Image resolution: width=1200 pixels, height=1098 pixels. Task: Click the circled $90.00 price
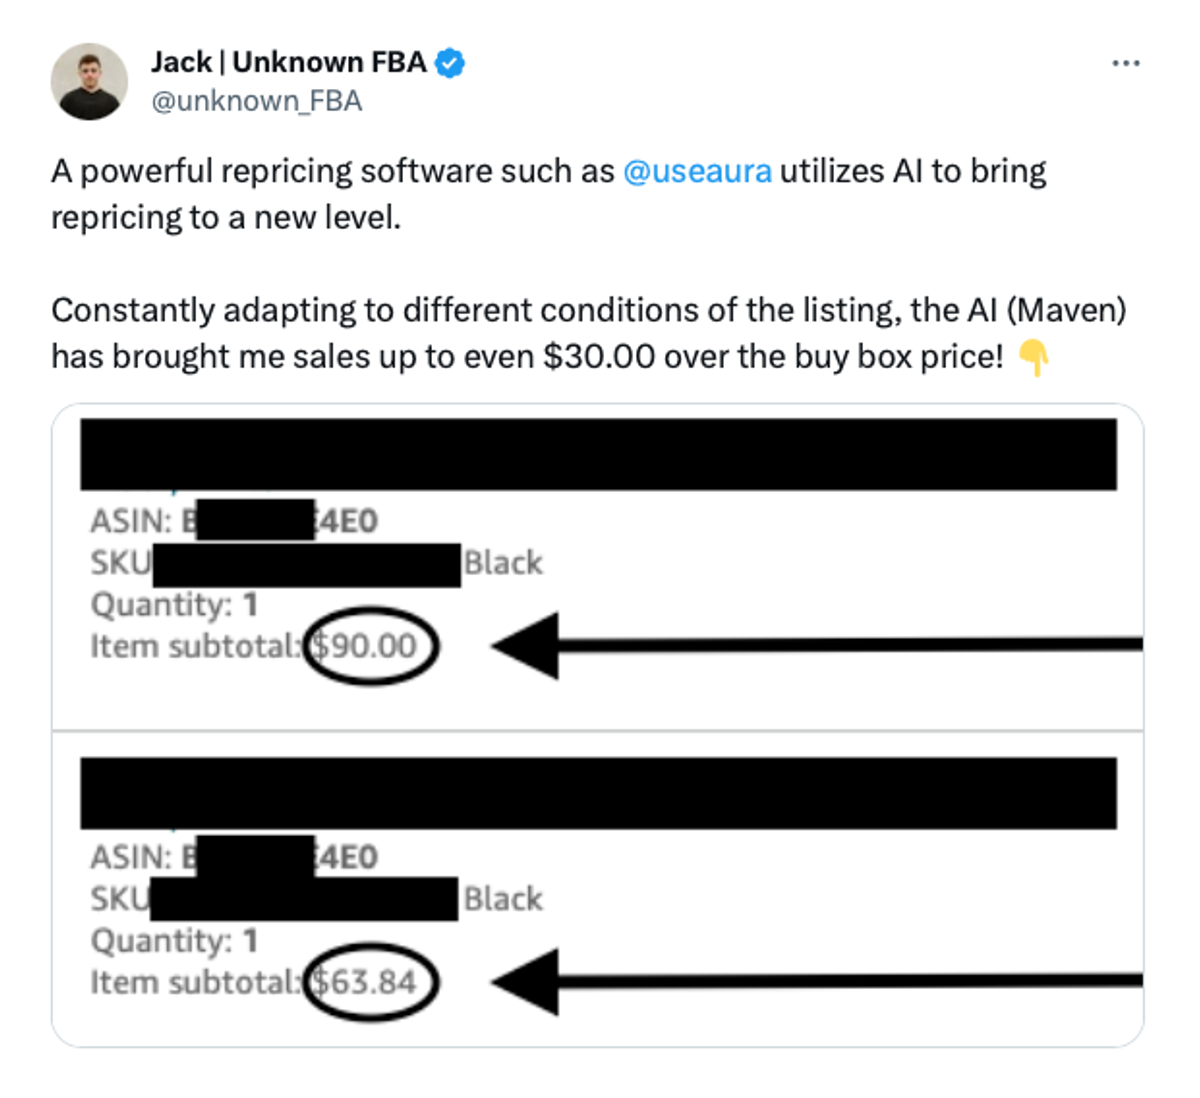pos(372,646)
